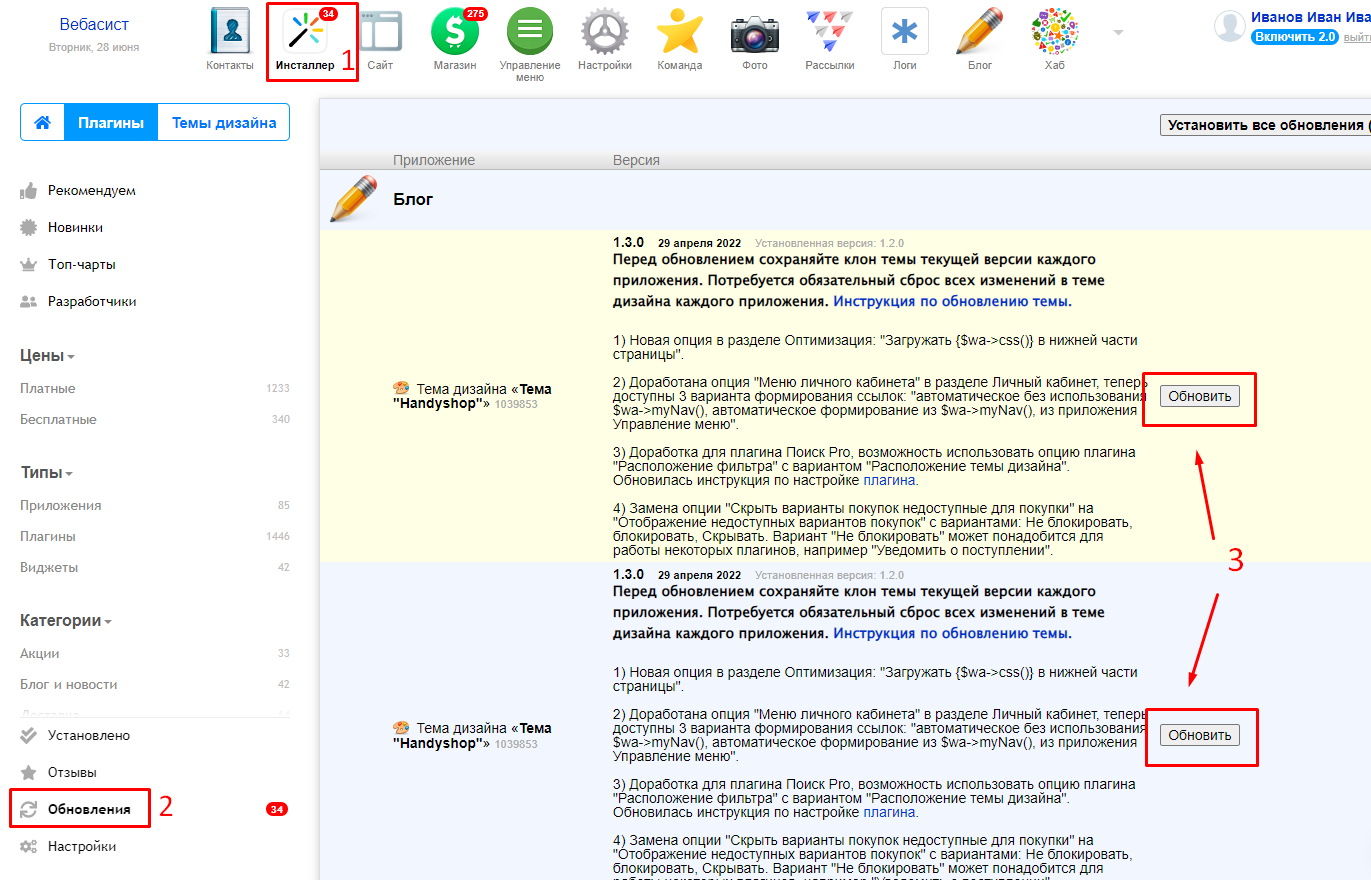This screenshot has width=1371, height=880.
Task: Collapse the Типы section header
Action: tap(47, 472)
